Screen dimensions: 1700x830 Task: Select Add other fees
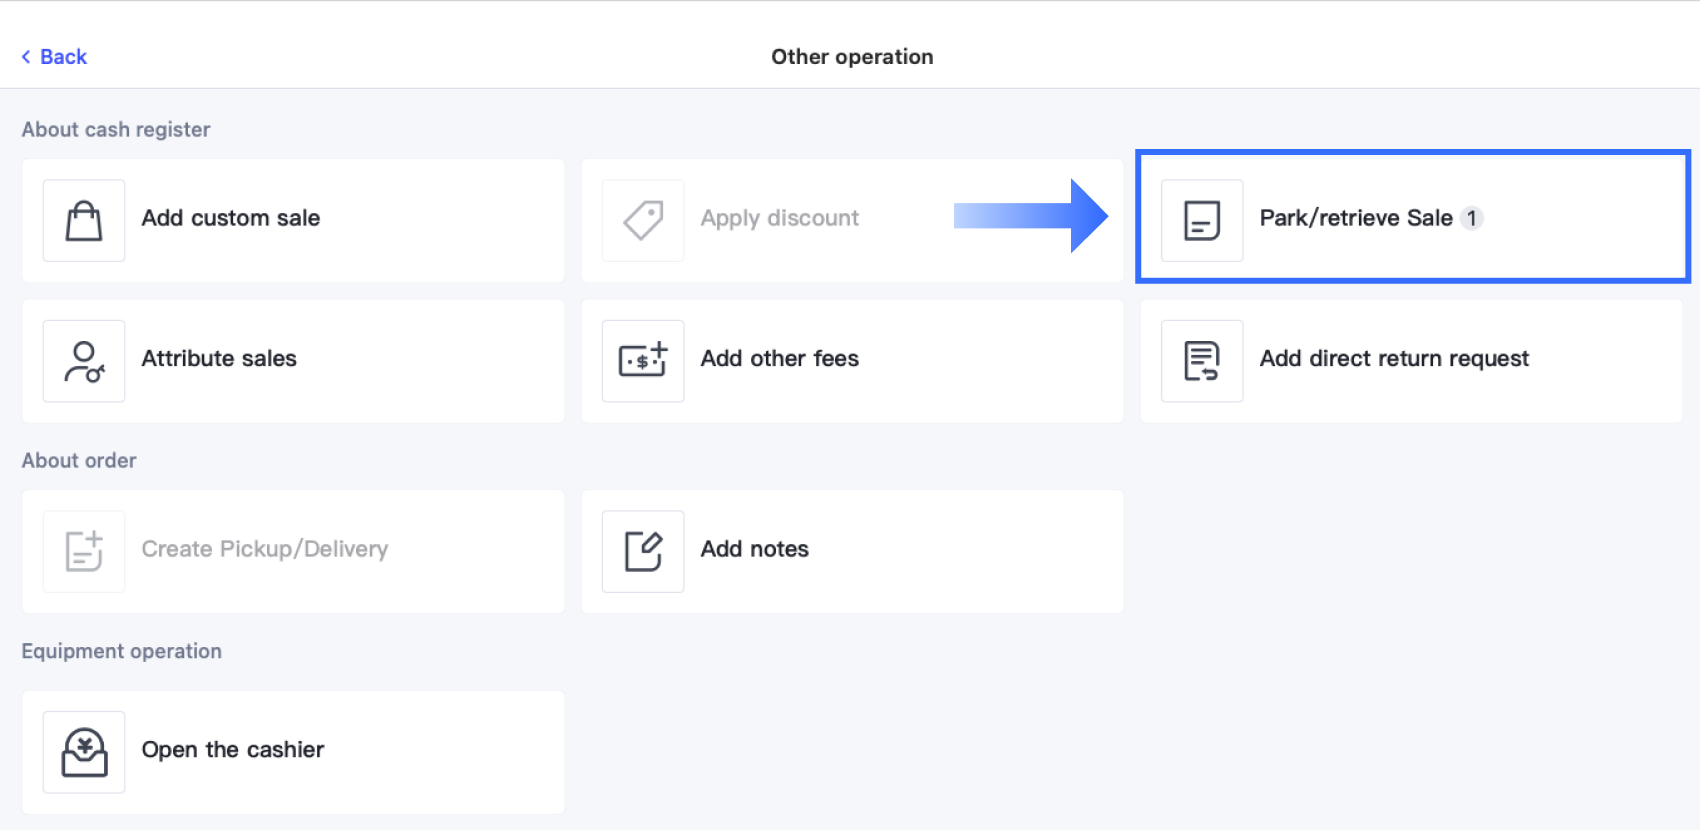(x=779, y=358)
